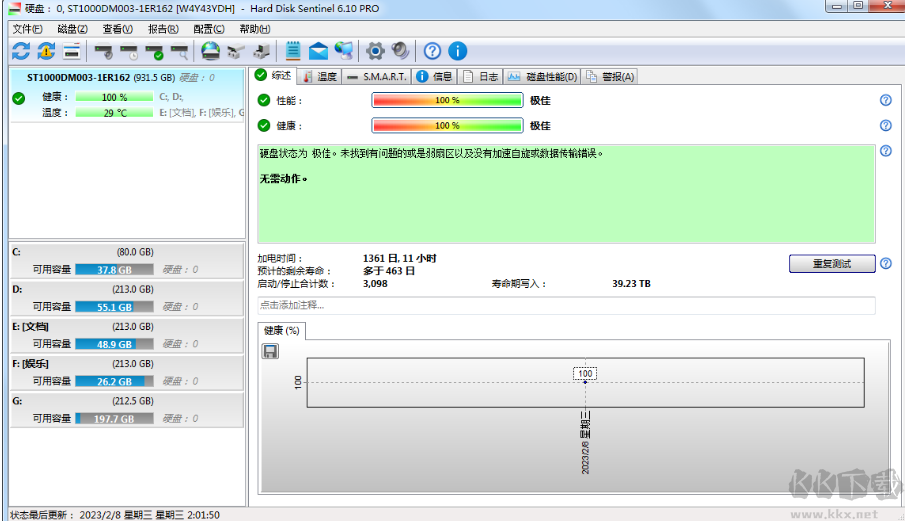Click the save floppy icon above health chart
This screenshot has width=905, height=521.
coord(270,351)
